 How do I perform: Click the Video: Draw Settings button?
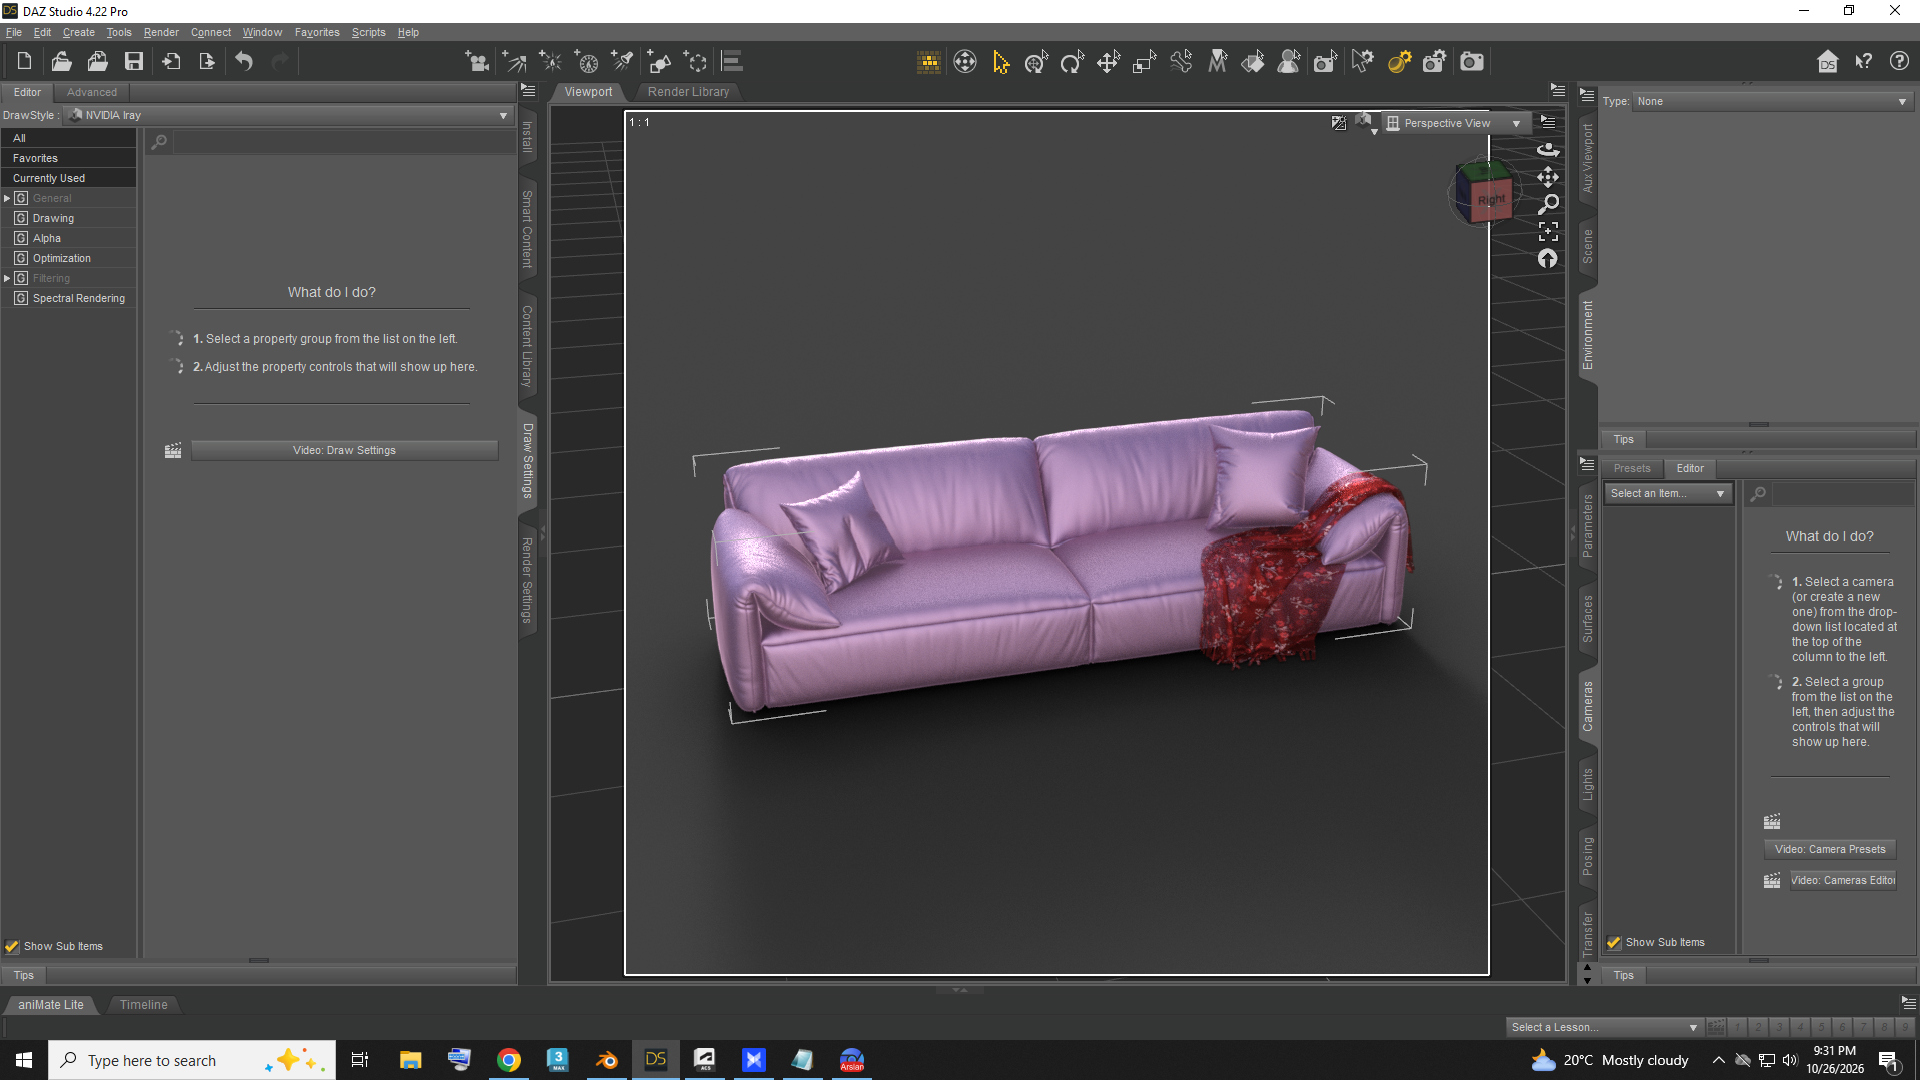[344, 450]
